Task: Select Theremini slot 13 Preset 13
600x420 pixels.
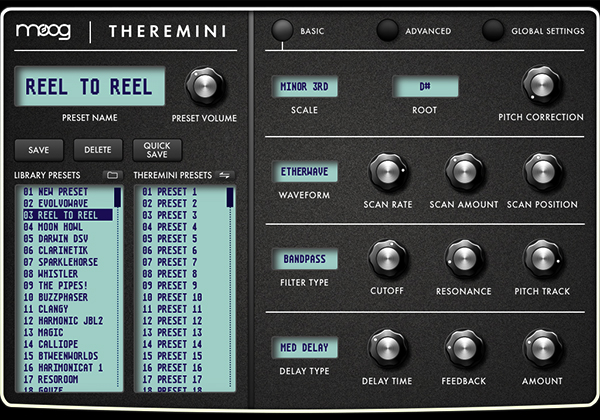Action: (x=183, y=333)
